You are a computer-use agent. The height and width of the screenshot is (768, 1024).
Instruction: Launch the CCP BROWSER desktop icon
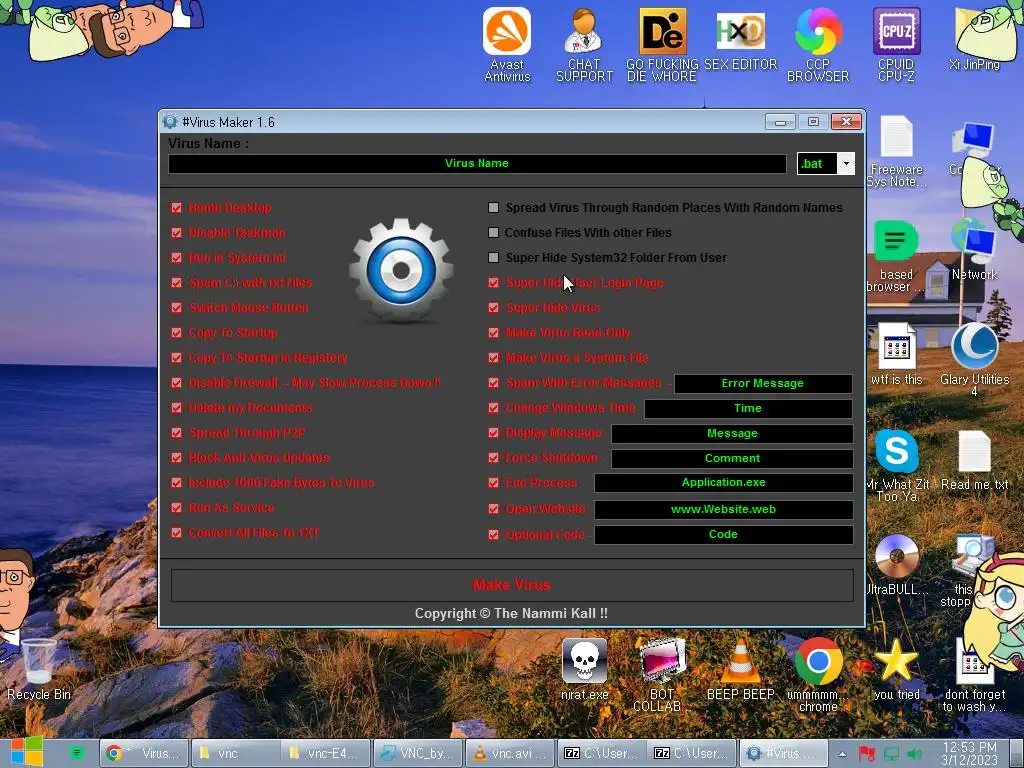click(x=818, y=44)
